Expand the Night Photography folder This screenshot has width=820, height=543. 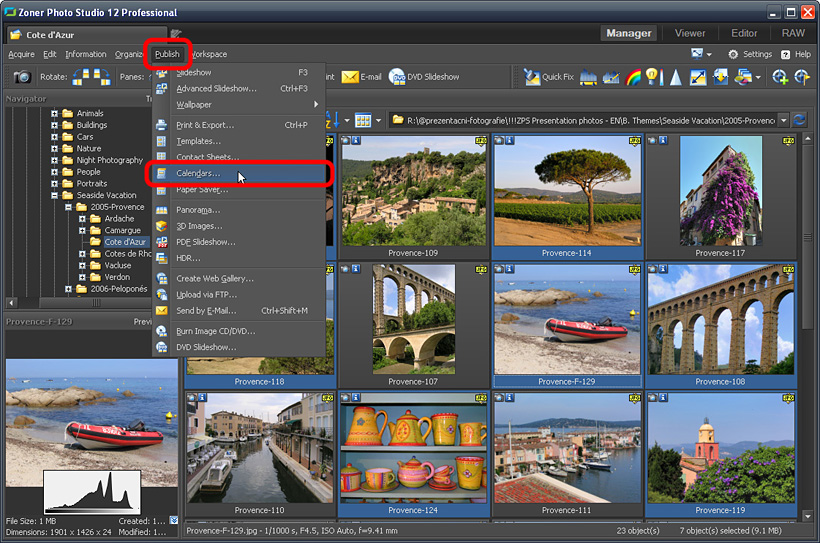(x=54, y=160)
